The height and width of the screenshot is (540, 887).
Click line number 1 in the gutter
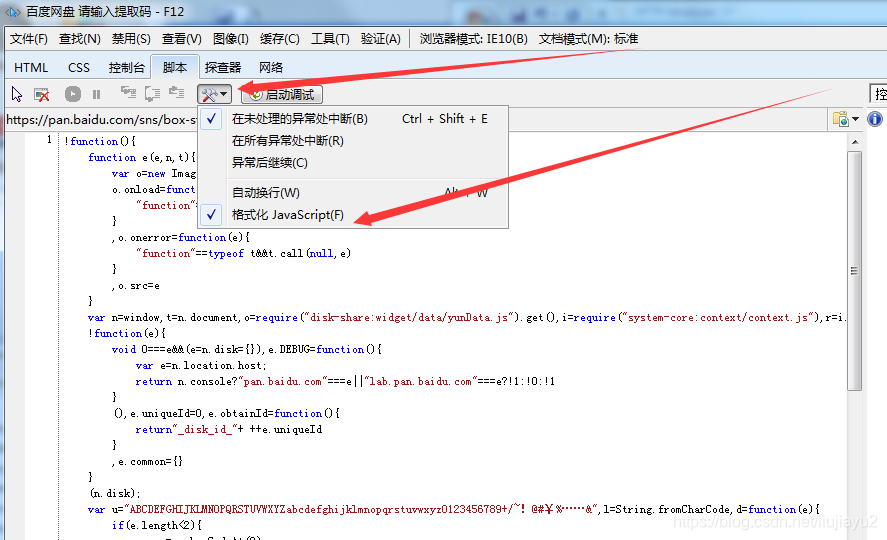coord(49,139)
